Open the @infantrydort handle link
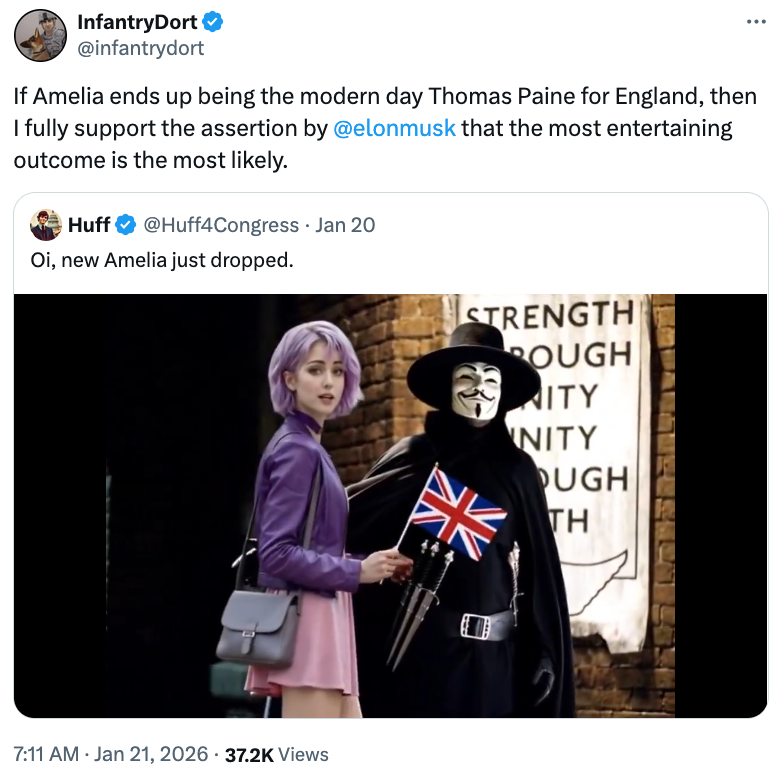This screenshot has height=774, width=784. pos(141,47)
